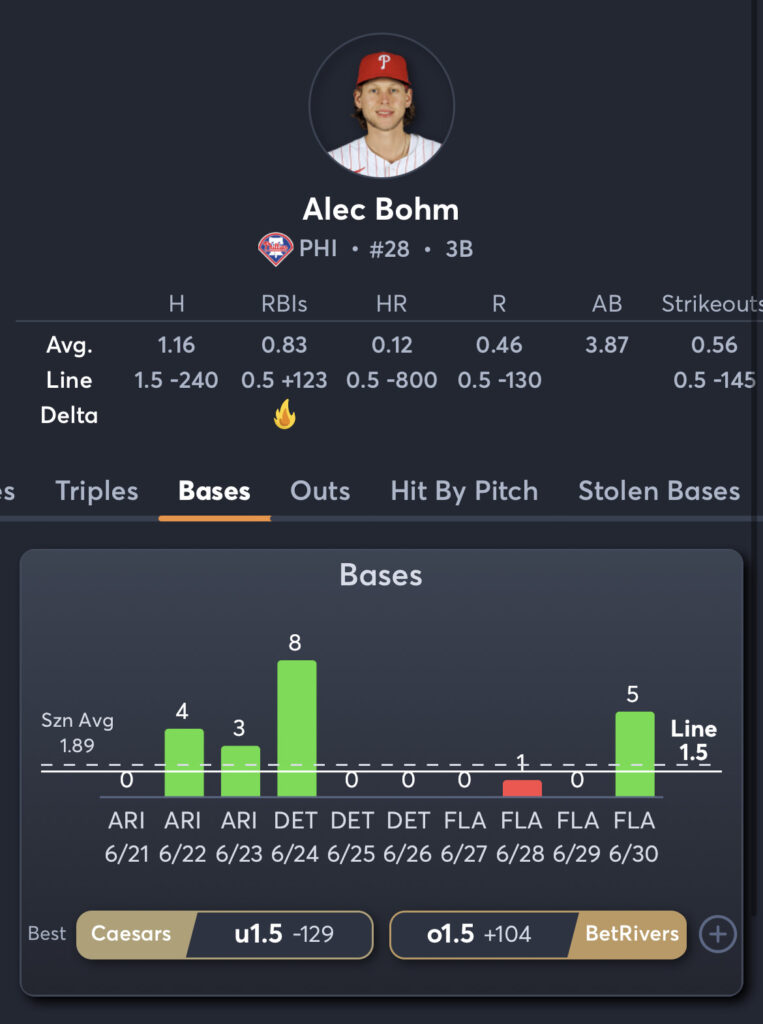763x1024 pixels.
Task: Click the Strikeouts column header
Action: [x=710, y=304]
